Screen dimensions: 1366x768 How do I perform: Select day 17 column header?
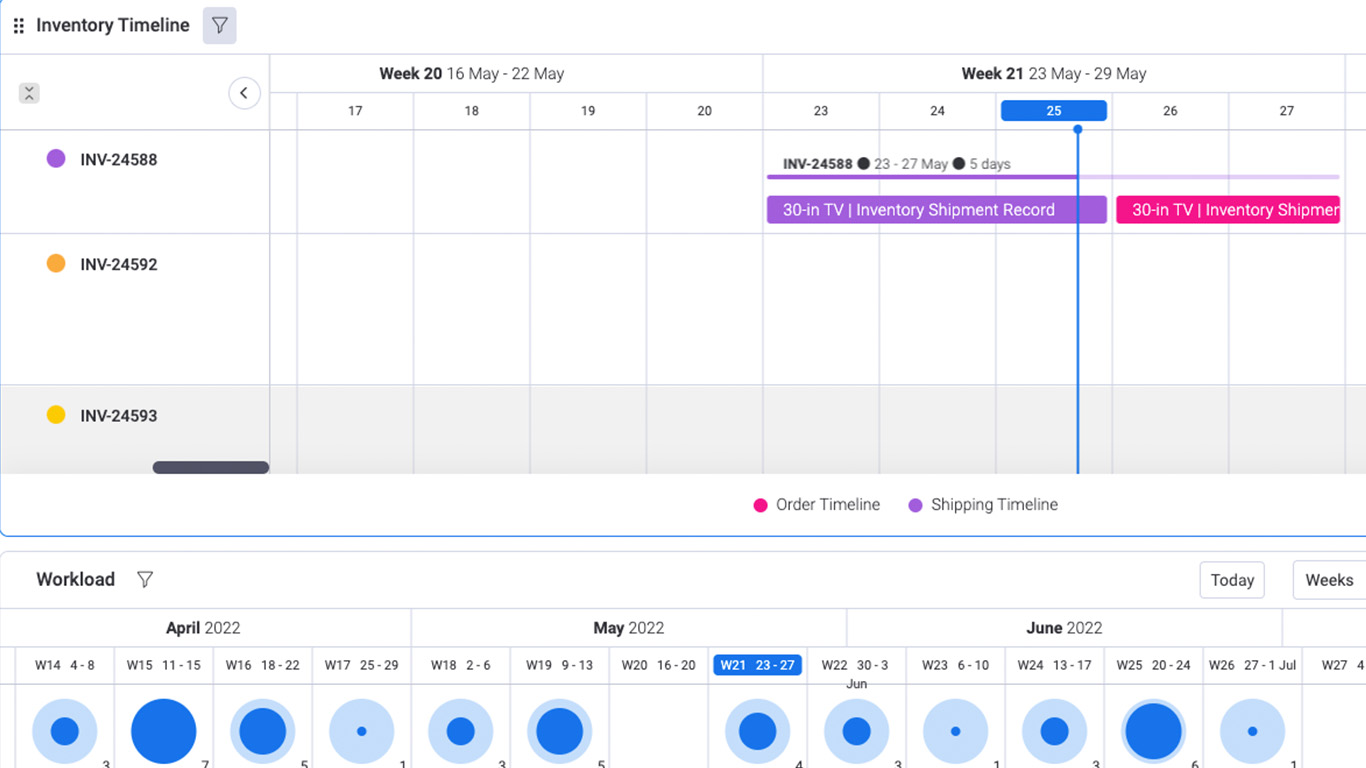click(x=355, y=111)
